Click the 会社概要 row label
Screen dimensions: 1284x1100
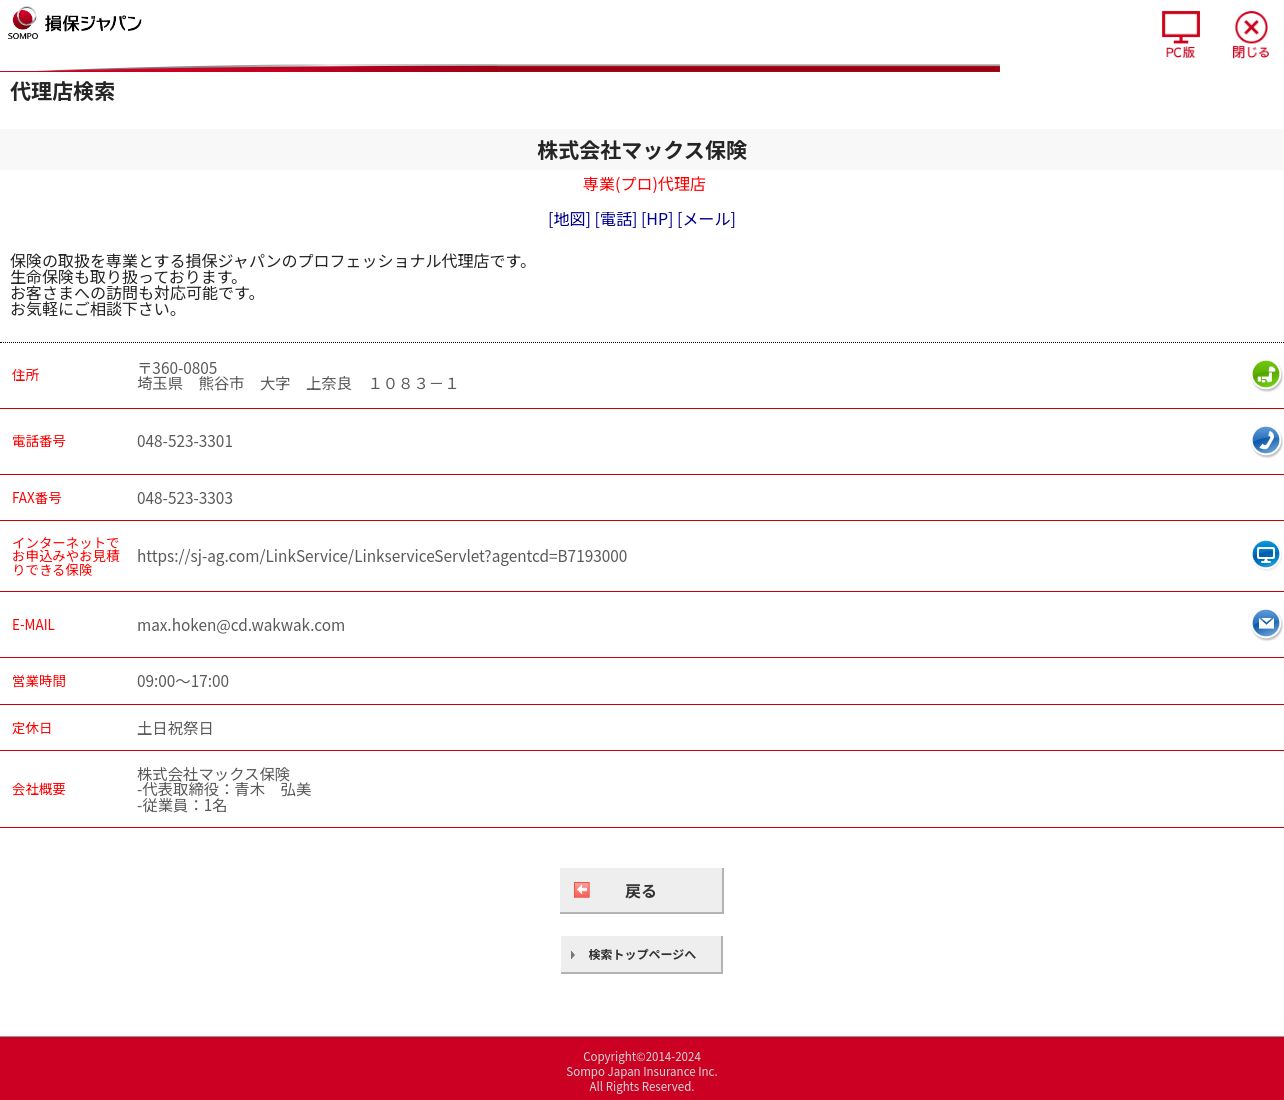click(x=39, y=789)
